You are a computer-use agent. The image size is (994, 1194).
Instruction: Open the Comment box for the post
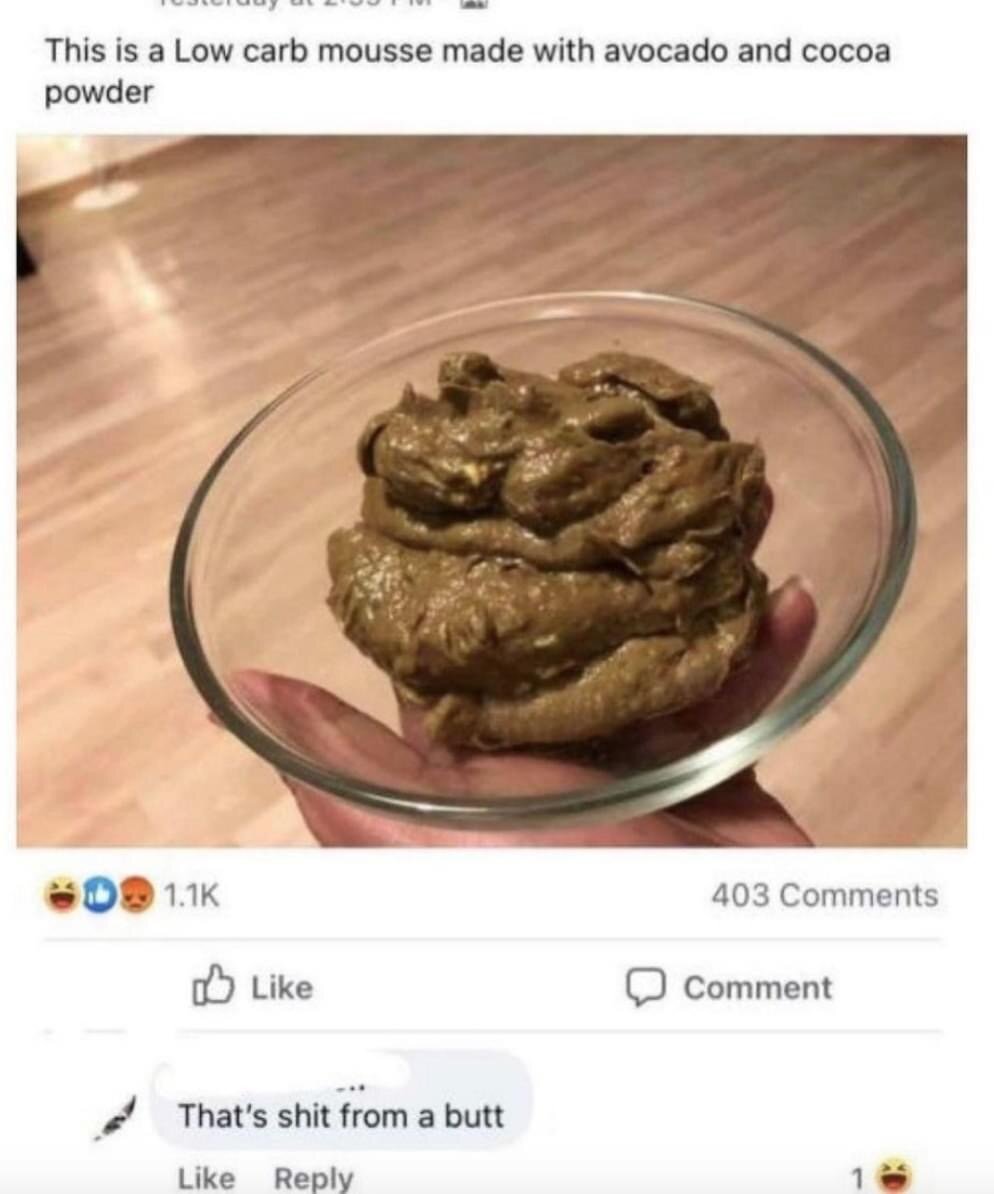(730, 988)
